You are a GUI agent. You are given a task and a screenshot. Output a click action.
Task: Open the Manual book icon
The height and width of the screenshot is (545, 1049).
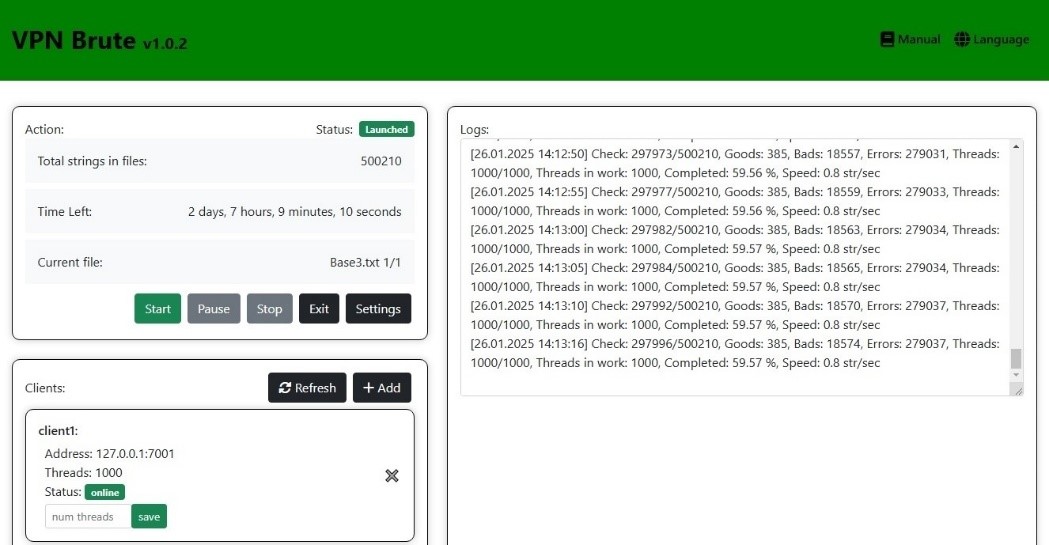pos(886,39)
